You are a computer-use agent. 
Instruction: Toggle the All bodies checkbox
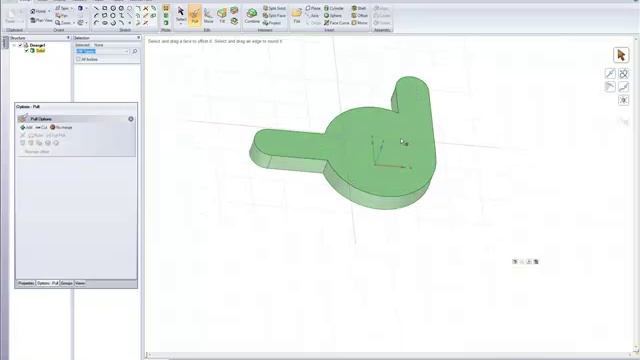tap(78, 59)
